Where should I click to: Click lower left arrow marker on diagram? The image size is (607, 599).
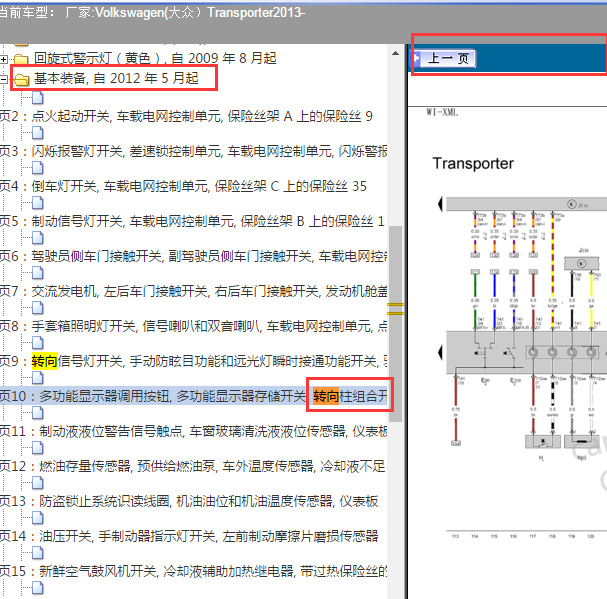[x=440, y=352]
